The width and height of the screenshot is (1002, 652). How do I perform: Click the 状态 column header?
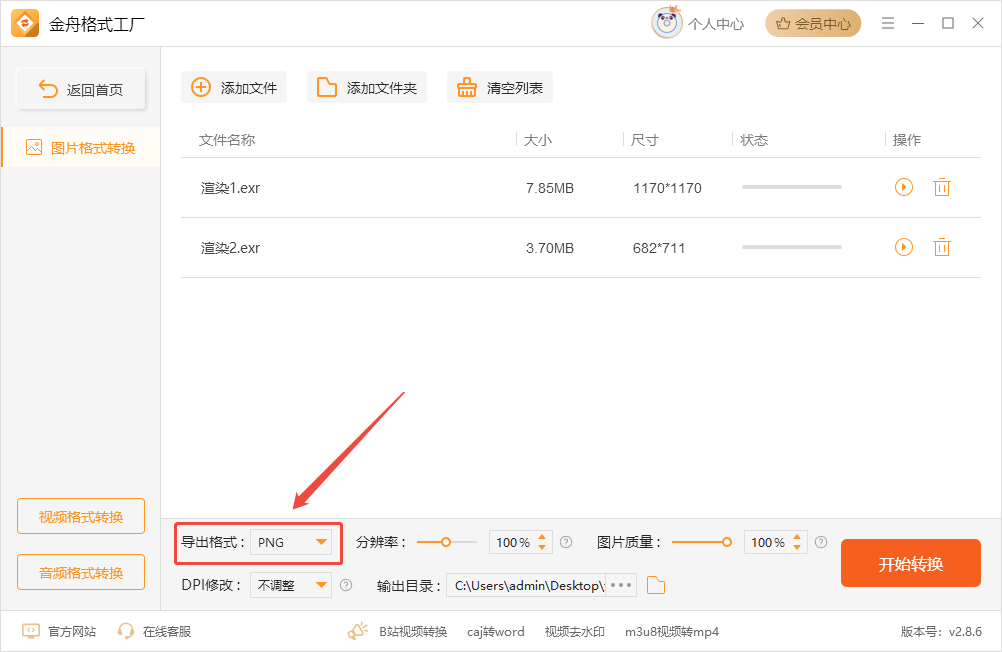tap(754, 140)
